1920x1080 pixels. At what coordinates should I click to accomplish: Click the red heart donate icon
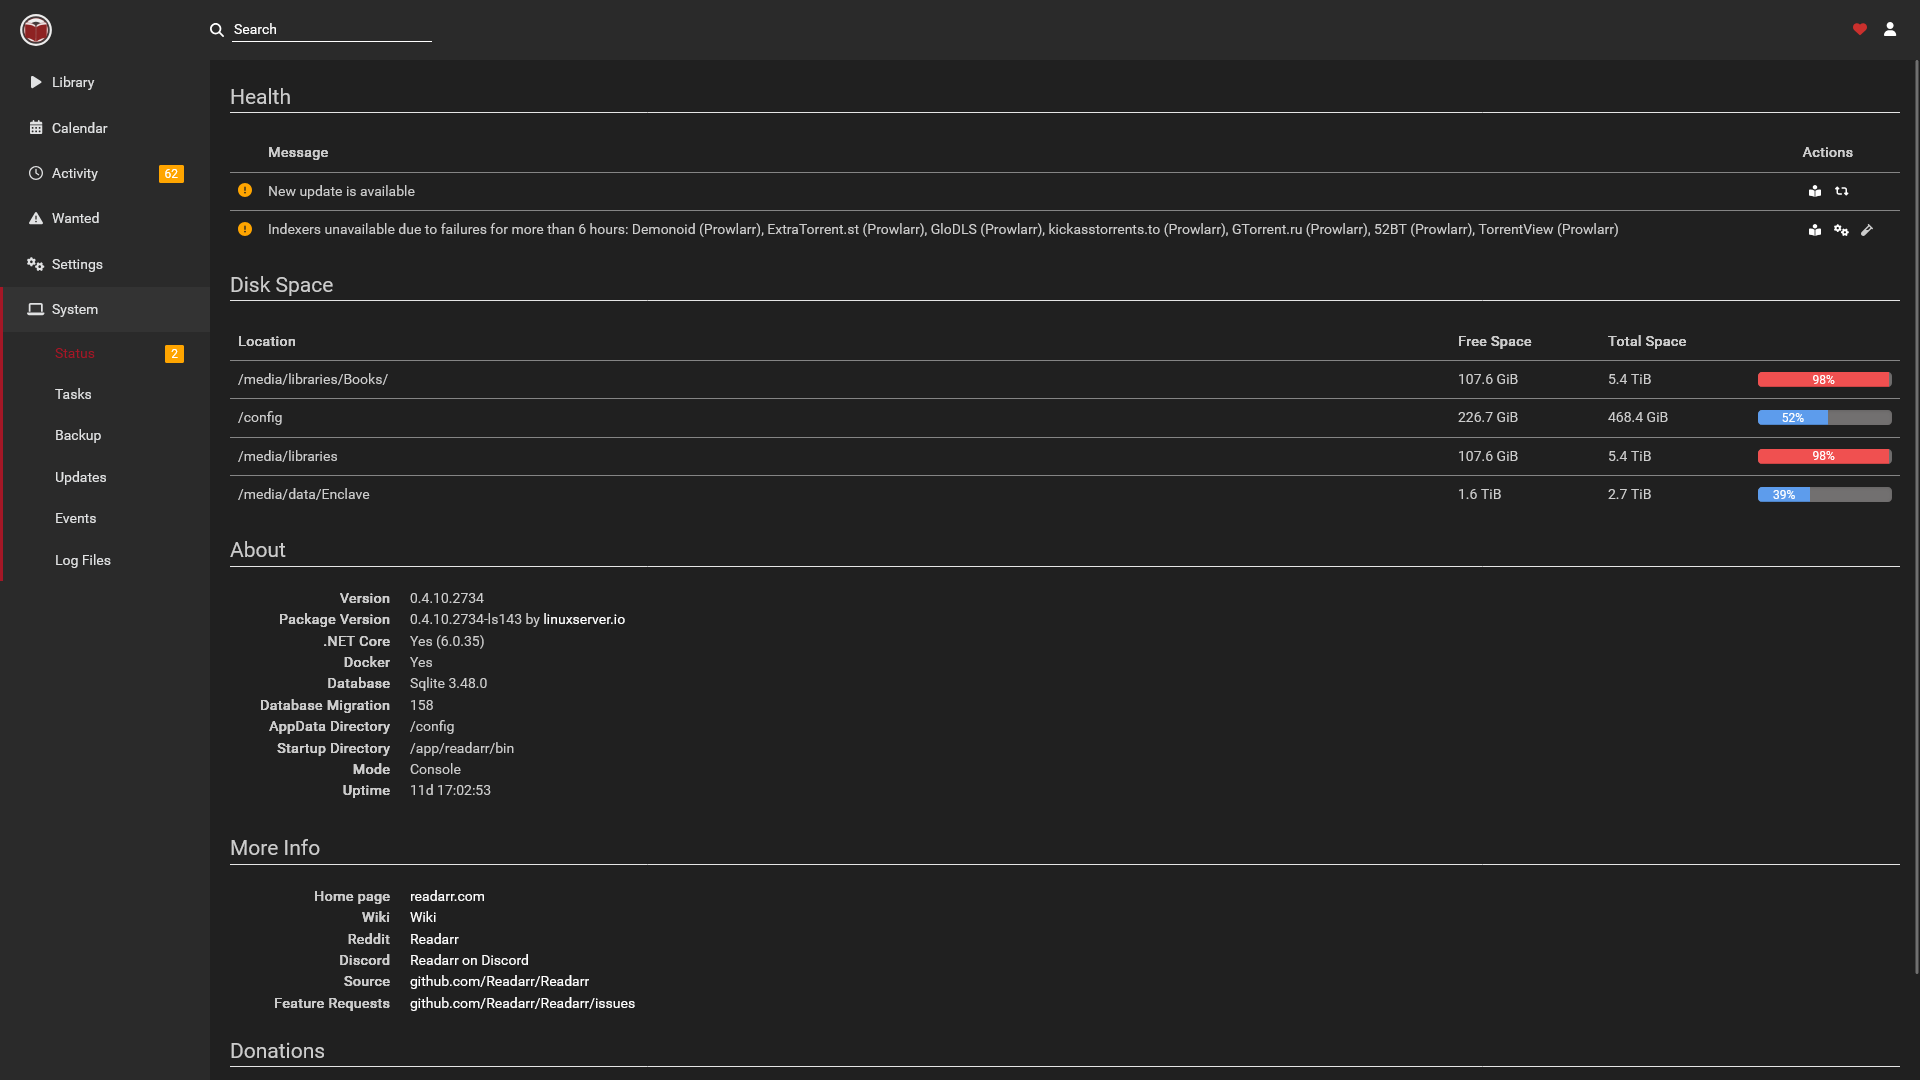click(1860, 29)
